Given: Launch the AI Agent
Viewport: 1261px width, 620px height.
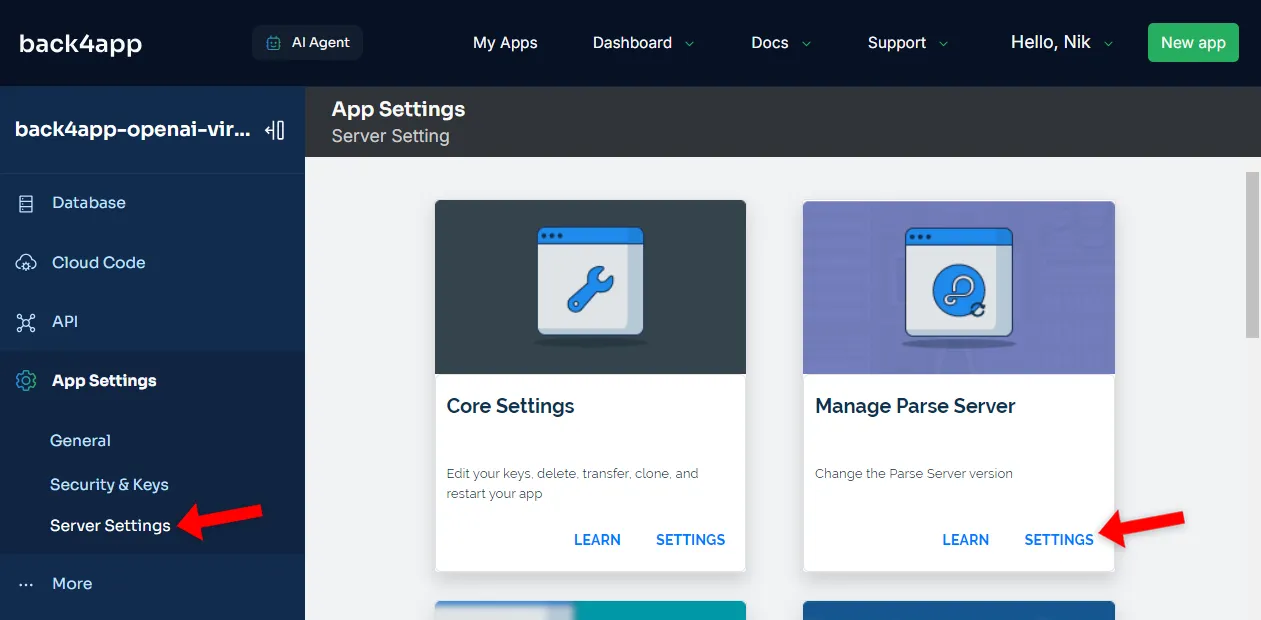Looking at the screenshot, I should [307, 42].
